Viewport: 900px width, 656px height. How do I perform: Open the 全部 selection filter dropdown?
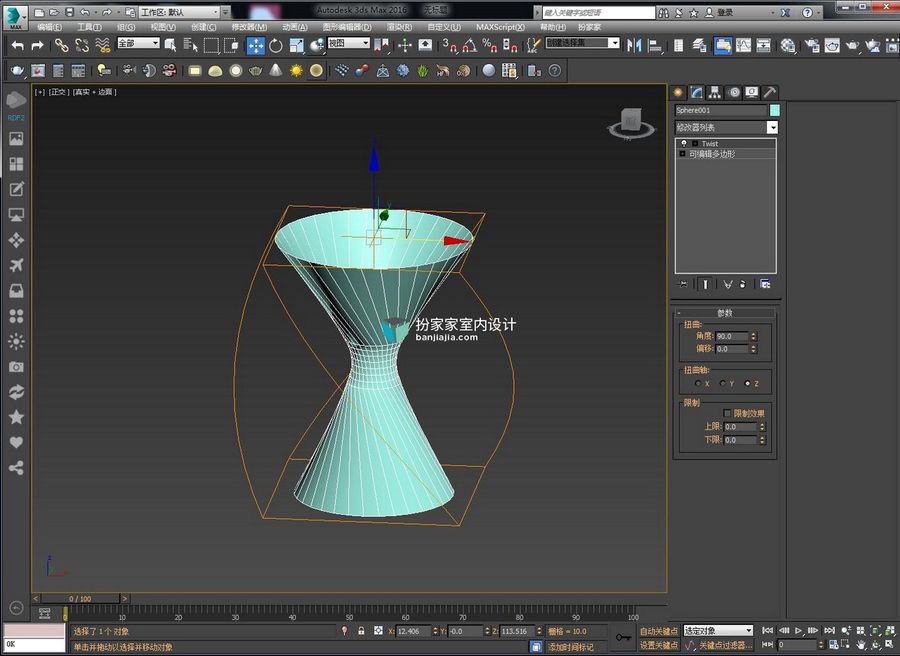138,43
